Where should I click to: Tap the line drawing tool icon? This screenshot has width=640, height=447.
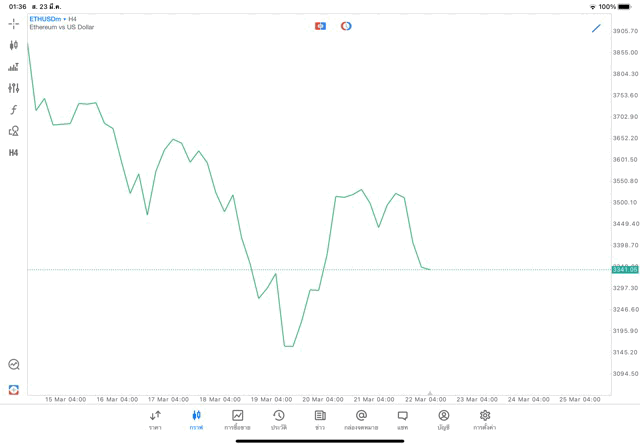(597, 28)
